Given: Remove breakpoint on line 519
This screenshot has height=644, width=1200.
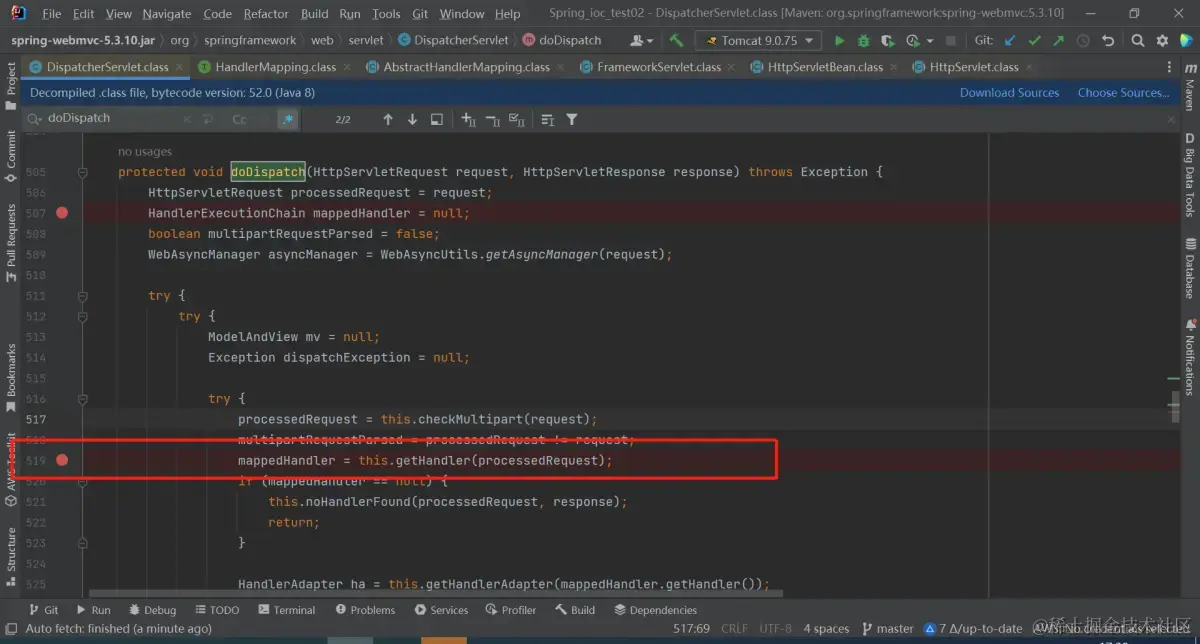Looking at the screenshot, I should (x=62, y=460).
